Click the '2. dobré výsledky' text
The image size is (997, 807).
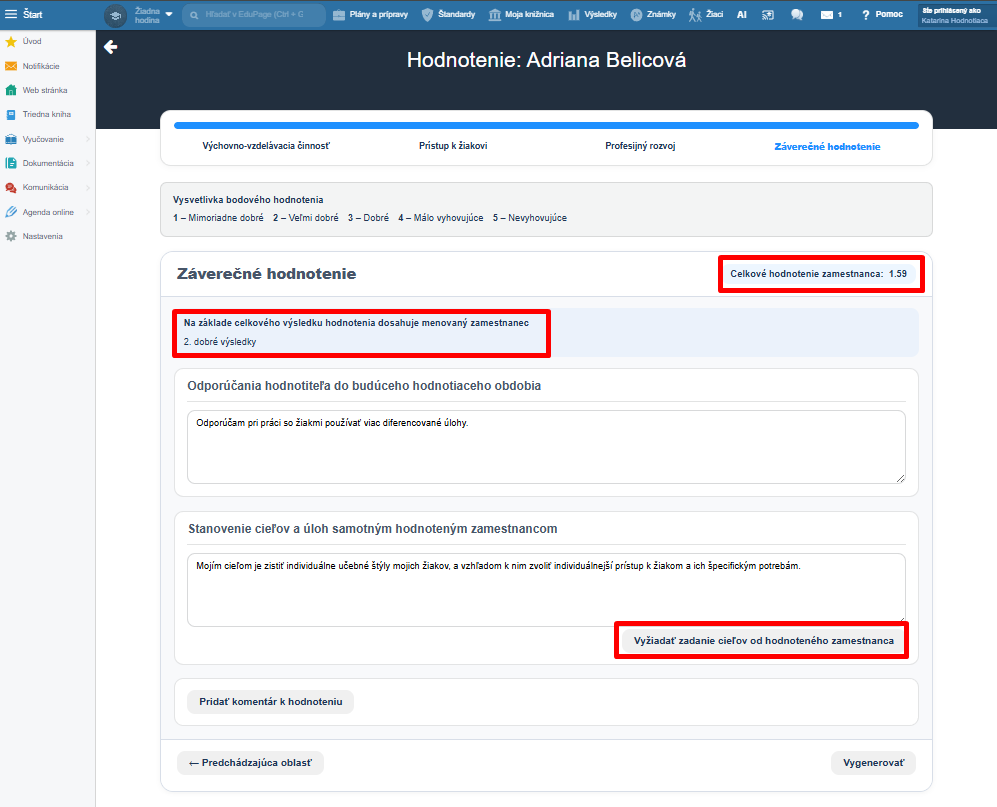[x=220, y=342]
